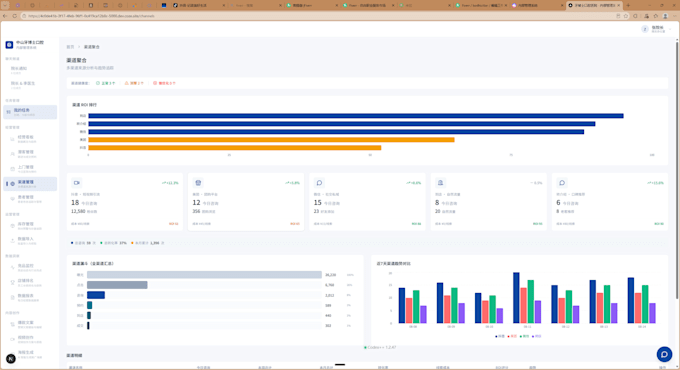This screenshot has width=680, height=370.
Task: Click the blue clinic logo at sidebar top
Action: (x=9, y=45)
